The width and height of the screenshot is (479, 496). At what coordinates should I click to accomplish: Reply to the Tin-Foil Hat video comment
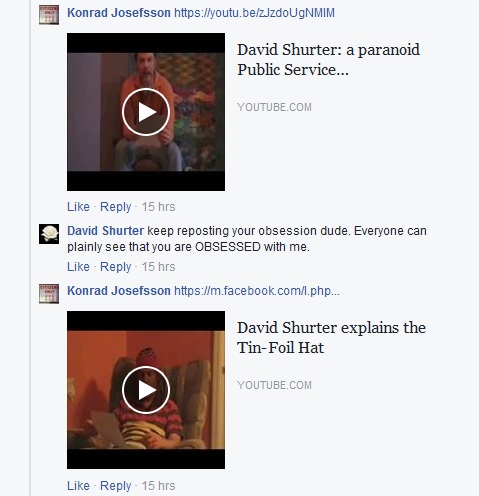[x=116, y=486]
